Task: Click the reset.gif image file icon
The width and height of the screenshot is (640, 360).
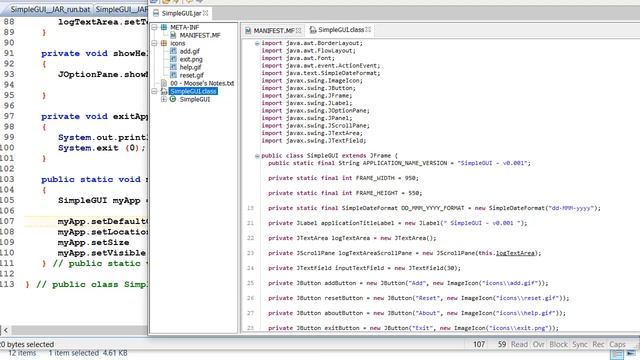Action: point(173,76)
